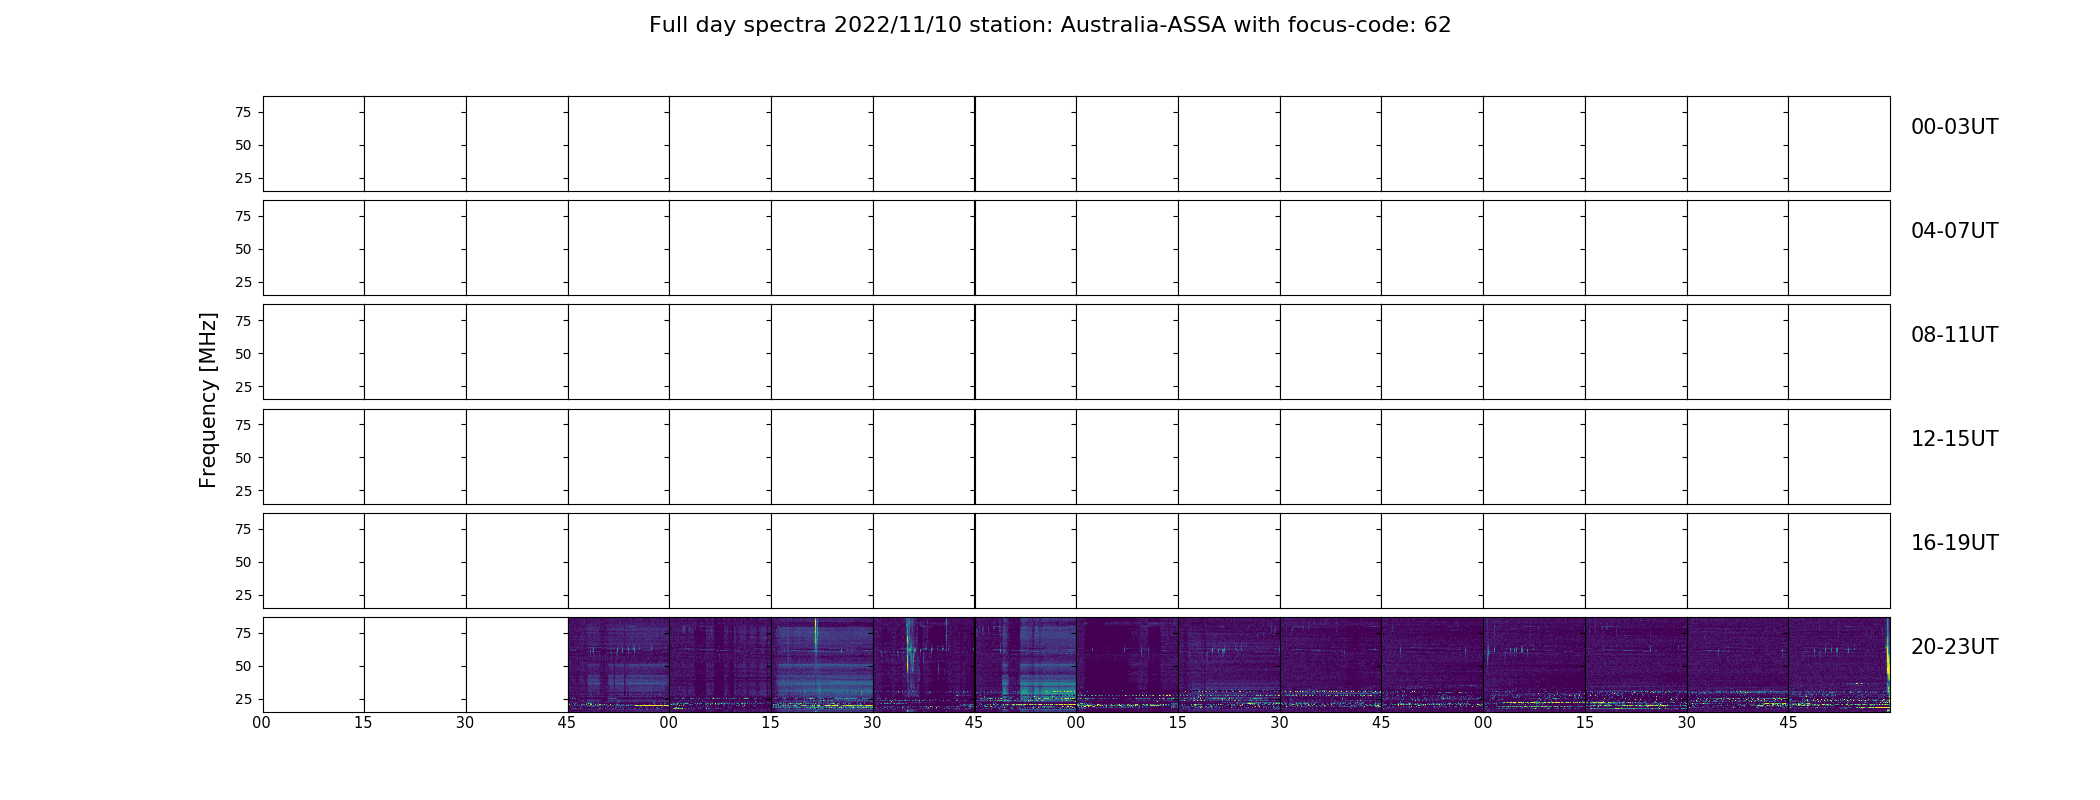Screen dimensions: 2100x800
Task: Click the 50 tick label of the 08-11UT row
Action: 243,354
